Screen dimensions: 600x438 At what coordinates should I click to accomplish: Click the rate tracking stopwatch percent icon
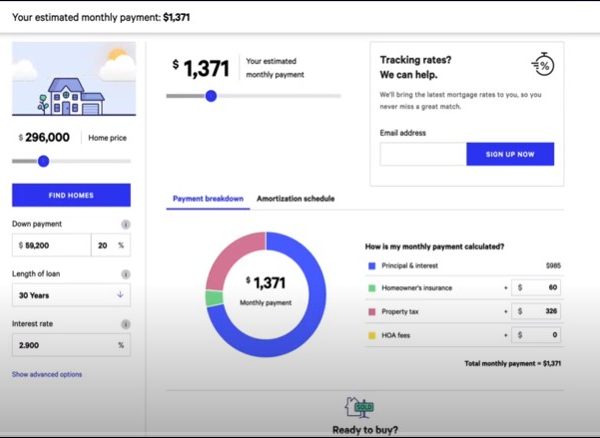point(543,65)
